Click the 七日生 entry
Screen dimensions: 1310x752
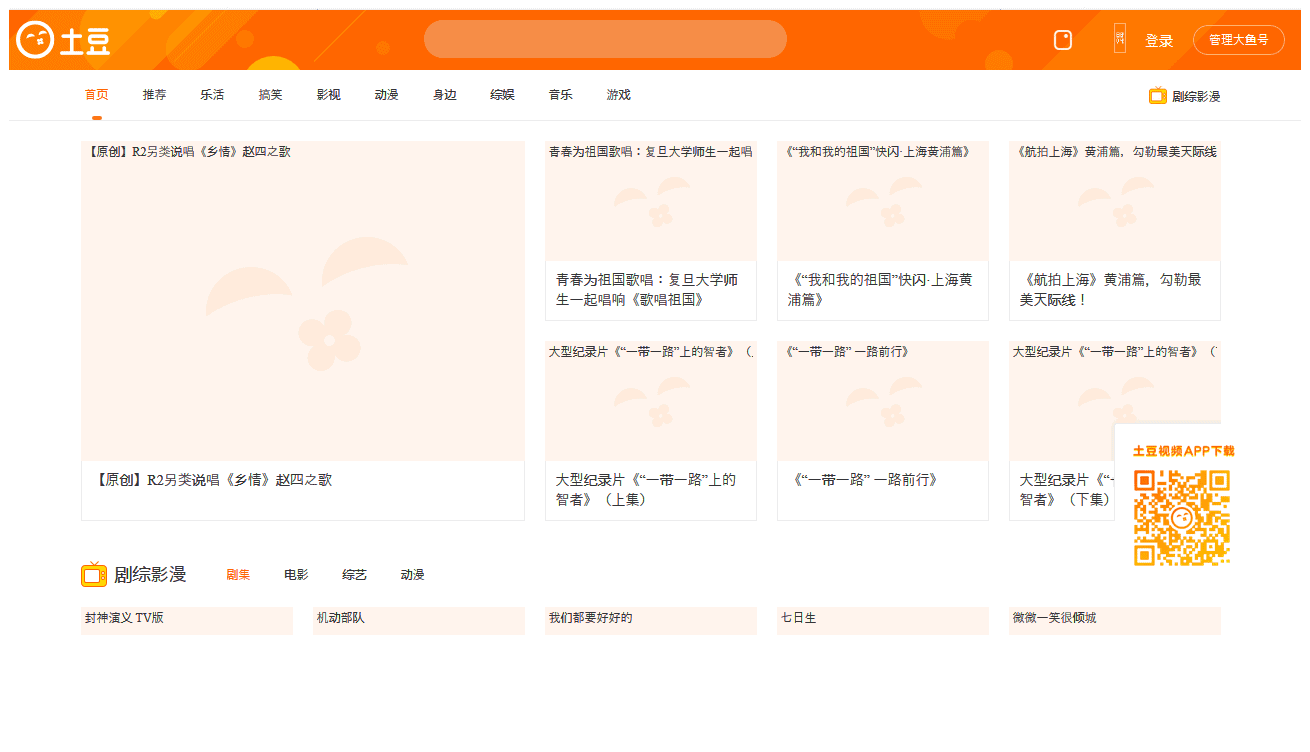pos(883,620)
